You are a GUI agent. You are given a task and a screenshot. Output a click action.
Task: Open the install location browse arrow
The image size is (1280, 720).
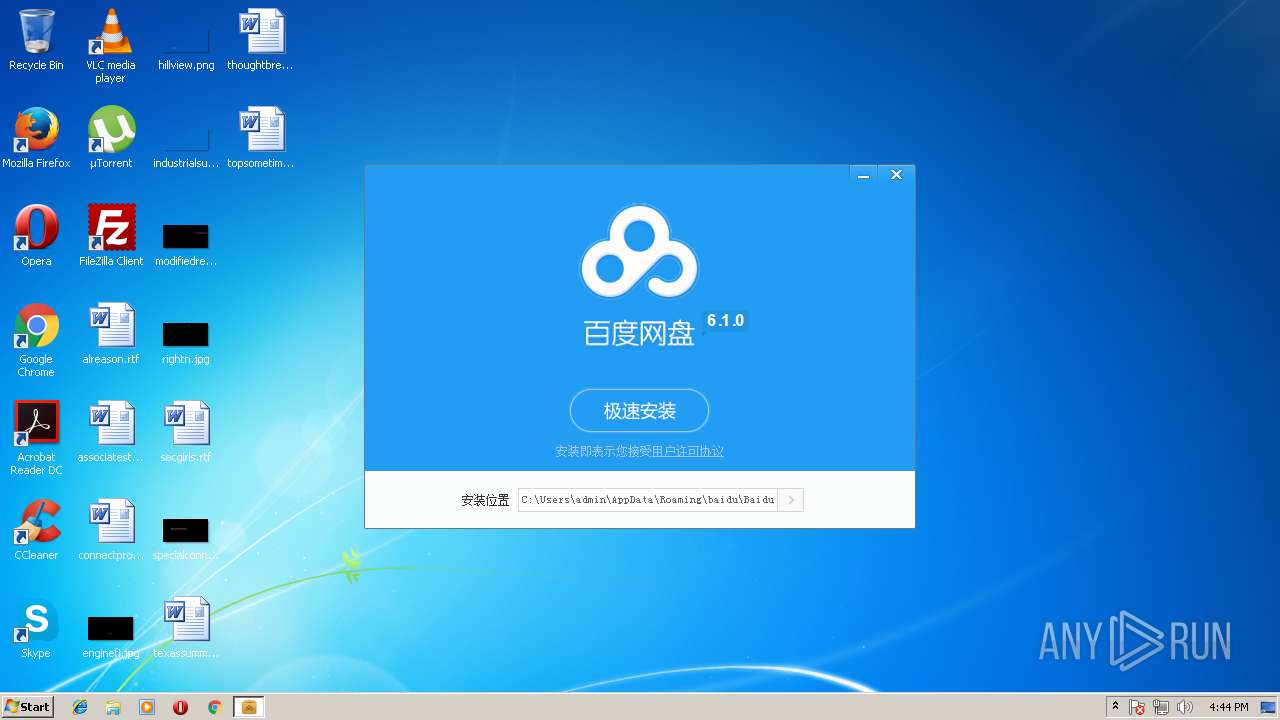point(790,500)
